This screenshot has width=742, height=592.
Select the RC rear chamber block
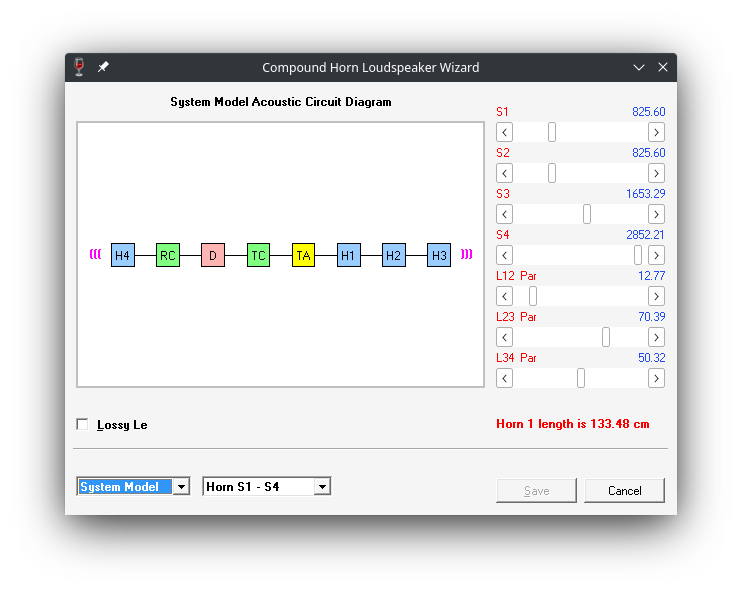pyautogui.click(x=168, y=255)
